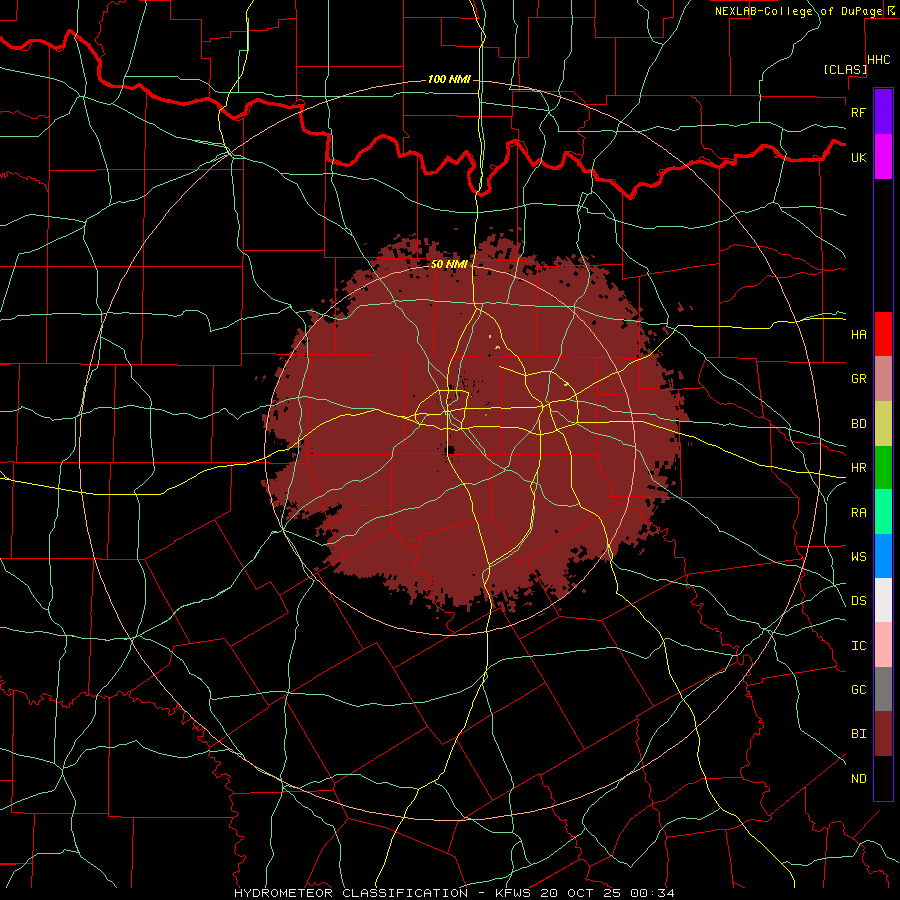Click the GC legend label

pyautogui.click(x=858, y=690)
